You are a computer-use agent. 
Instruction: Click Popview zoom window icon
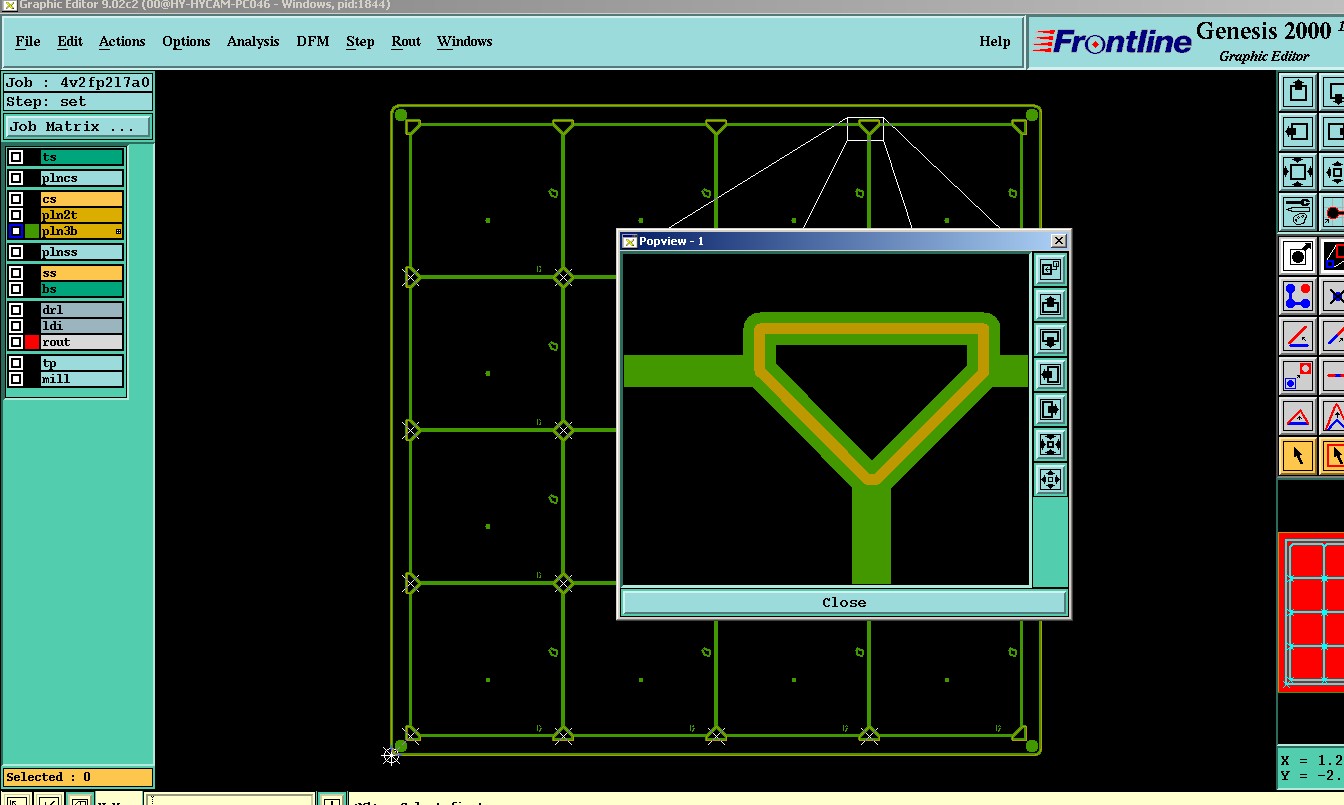(x=1050, y=270)
